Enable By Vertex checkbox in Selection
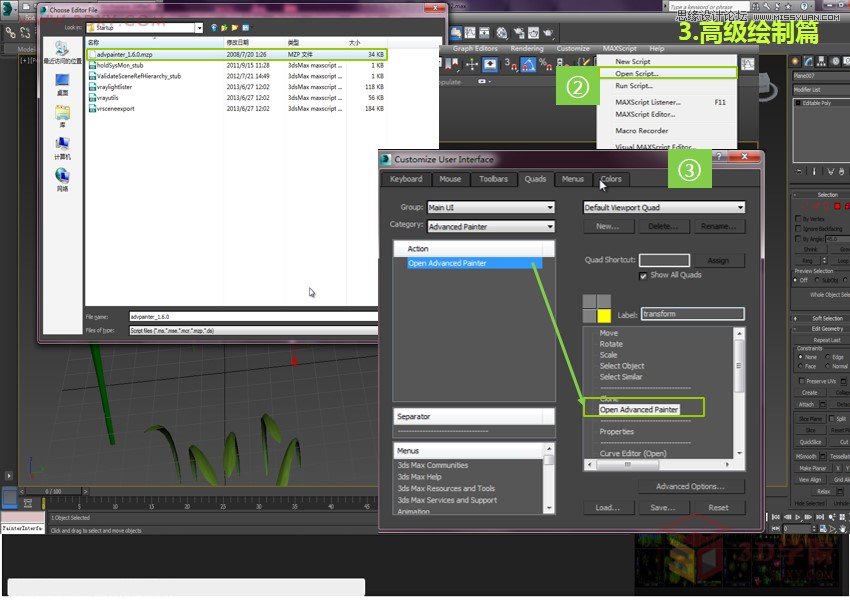This screenshot has width=850, height=600. tap(798, 218)
